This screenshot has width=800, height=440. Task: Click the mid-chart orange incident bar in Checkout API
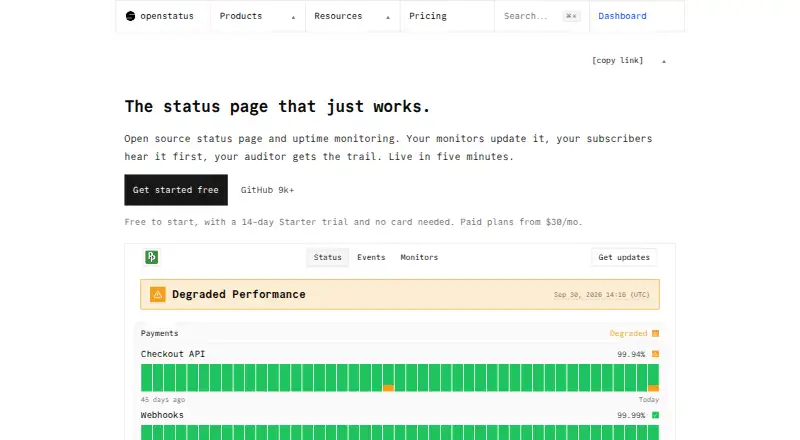click(x=388, y=388)
